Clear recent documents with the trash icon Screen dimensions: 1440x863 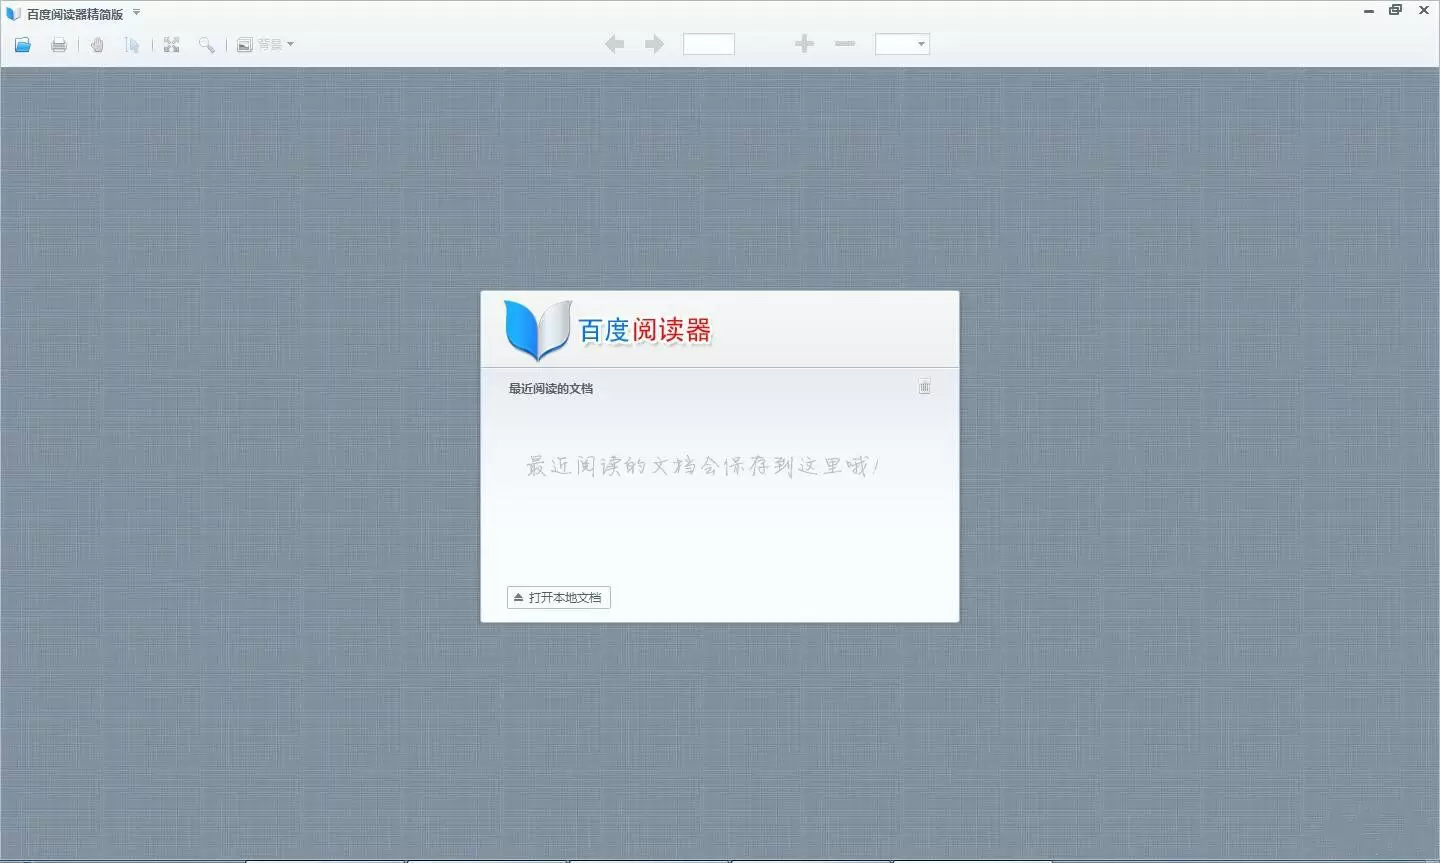click(925, 387)
